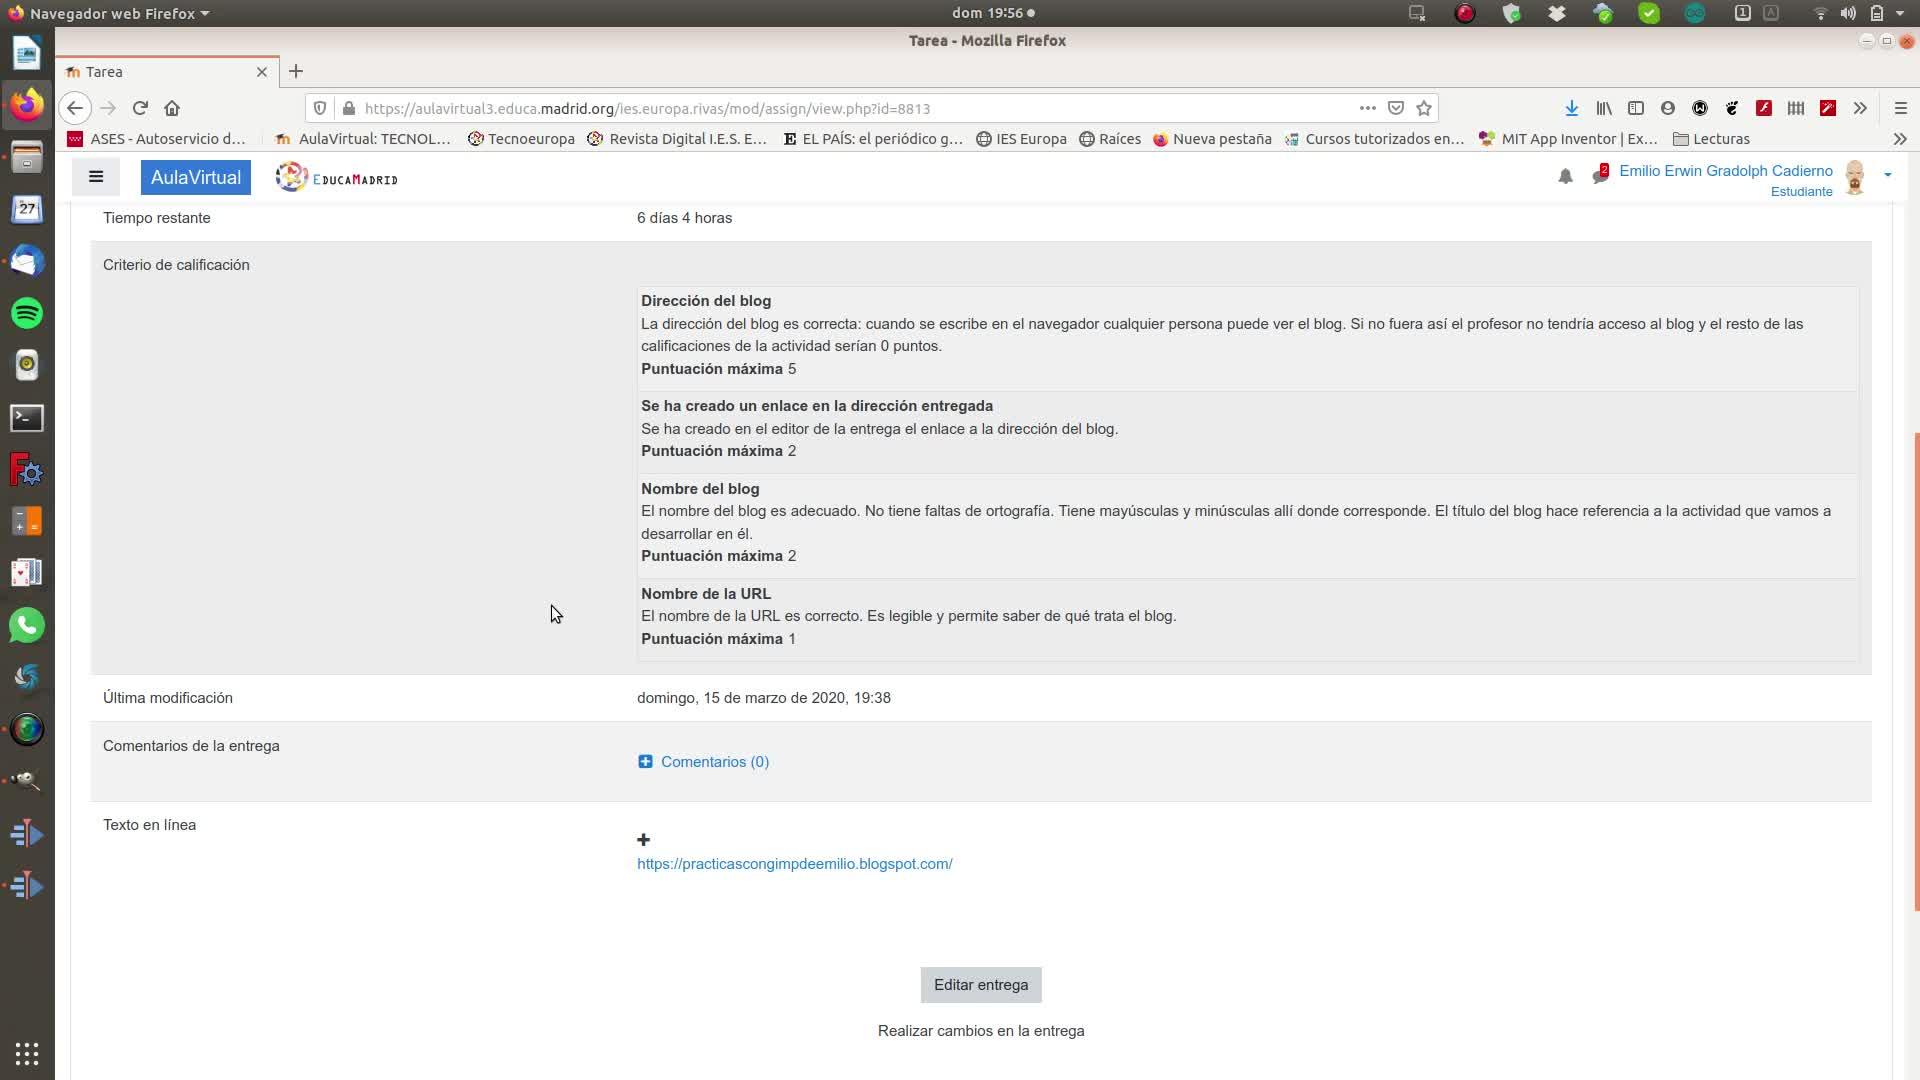Save page to Pocket icon
Viewport: 1920px width, 1080px height.
[x=1396, y=108]
